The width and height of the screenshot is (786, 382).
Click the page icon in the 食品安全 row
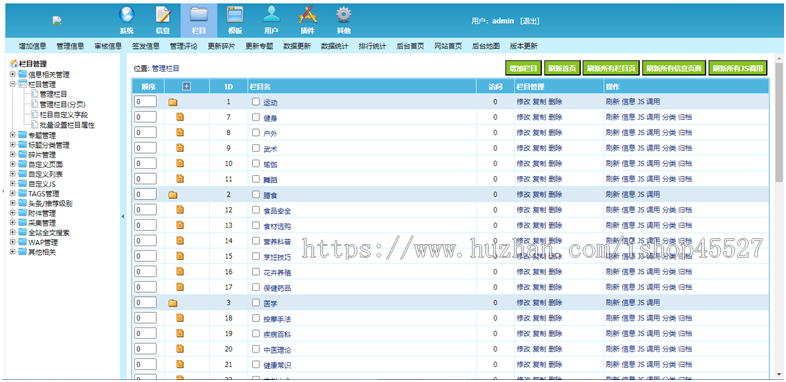click(180, 210)
